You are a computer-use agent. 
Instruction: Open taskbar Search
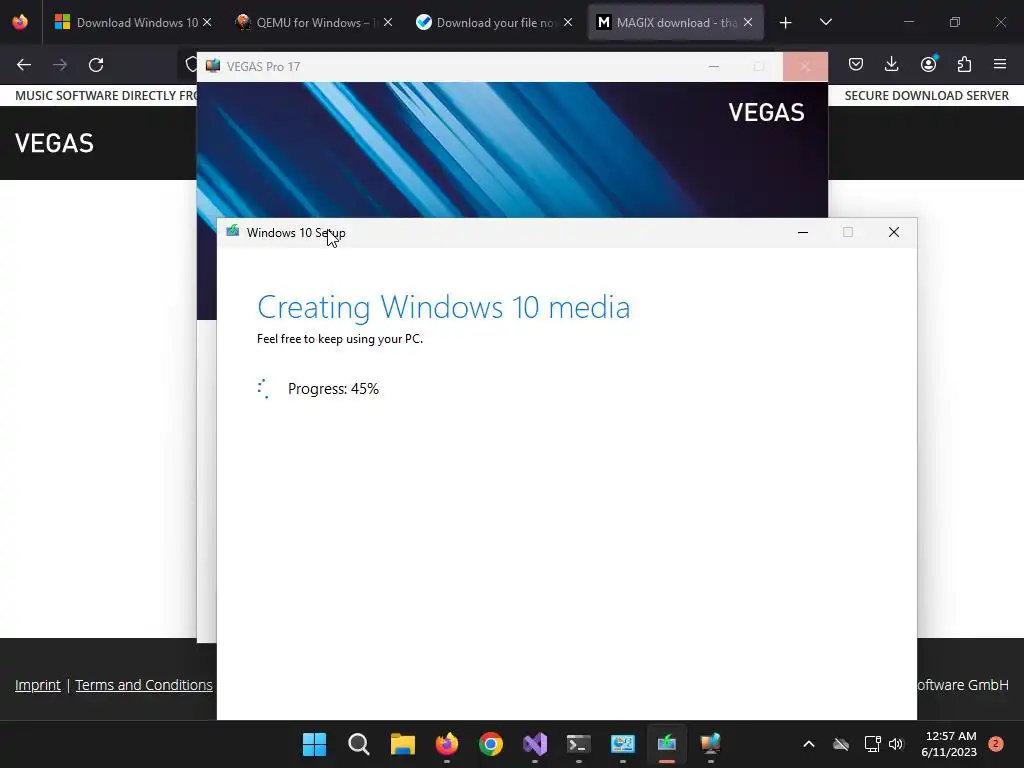coord(359,744)
